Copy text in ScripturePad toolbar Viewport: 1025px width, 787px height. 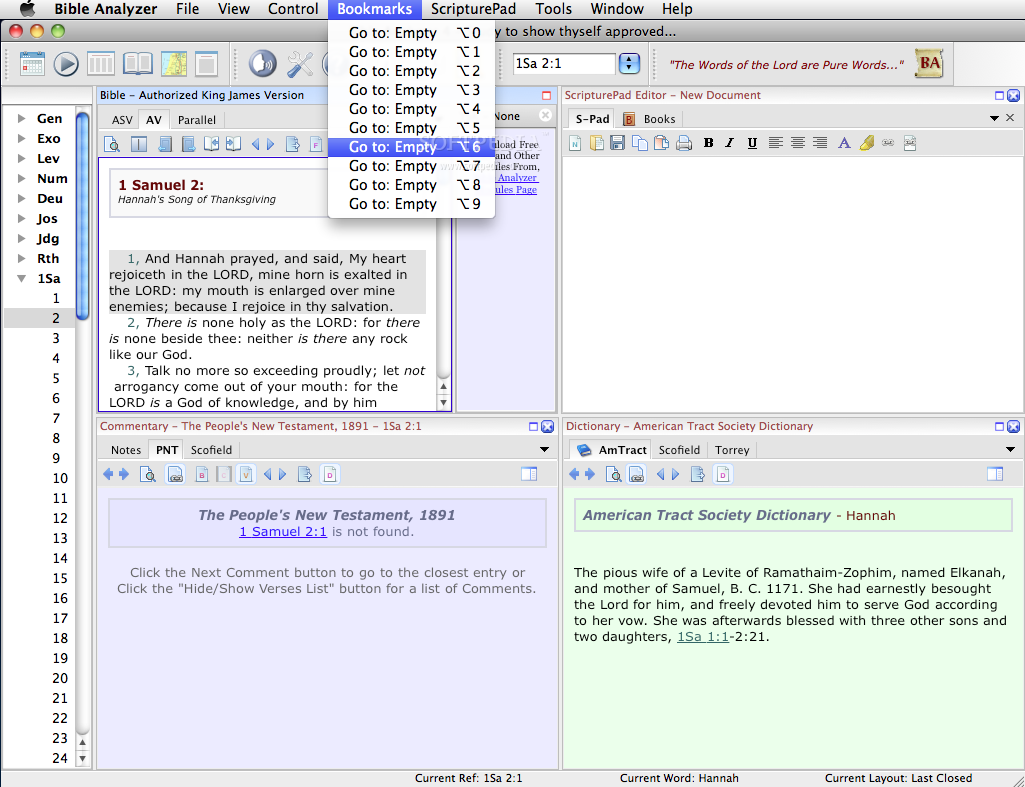tap(640, 143)
